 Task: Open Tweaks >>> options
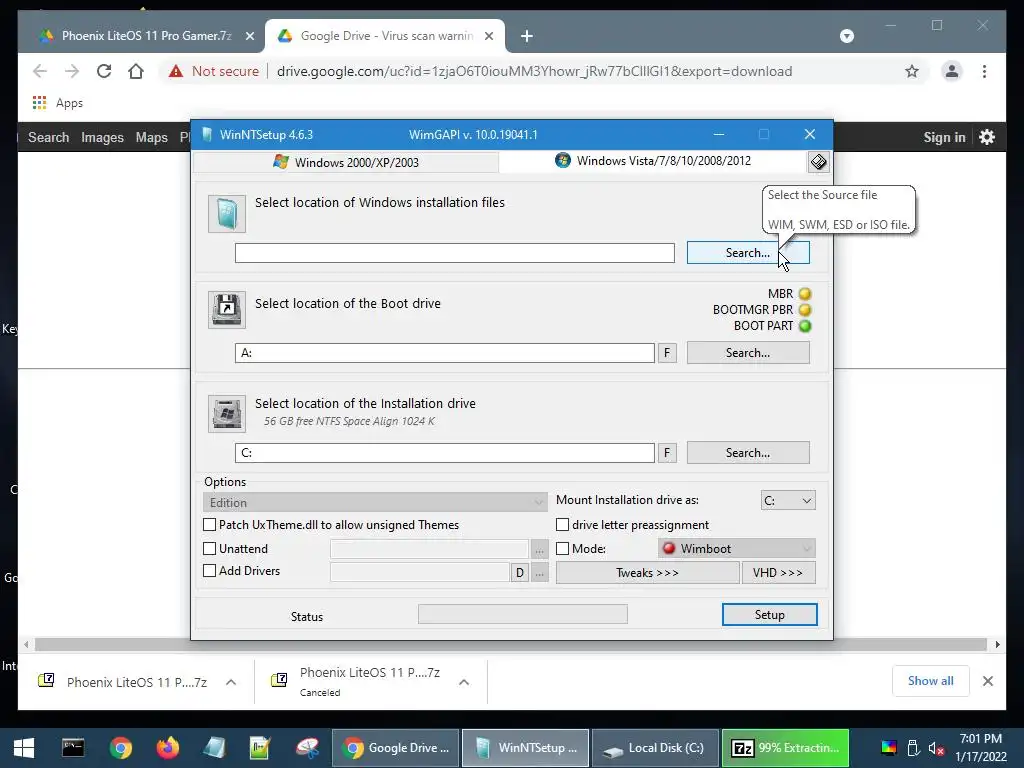[647, 573]
